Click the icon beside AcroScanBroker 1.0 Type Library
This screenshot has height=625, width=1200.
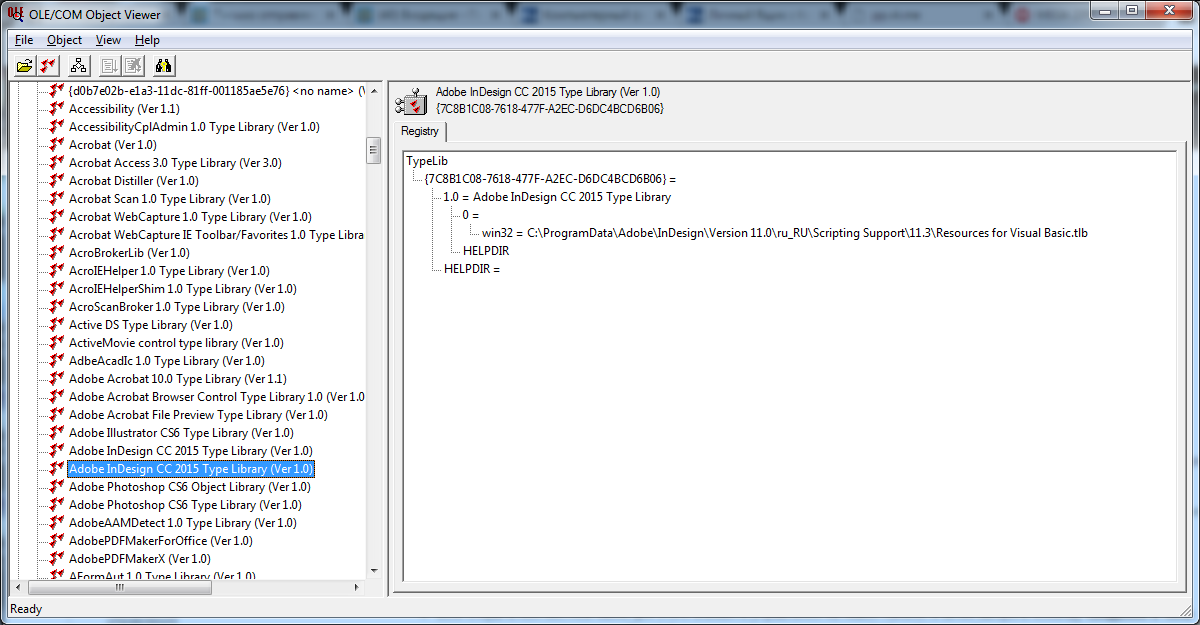coord(56,307)
